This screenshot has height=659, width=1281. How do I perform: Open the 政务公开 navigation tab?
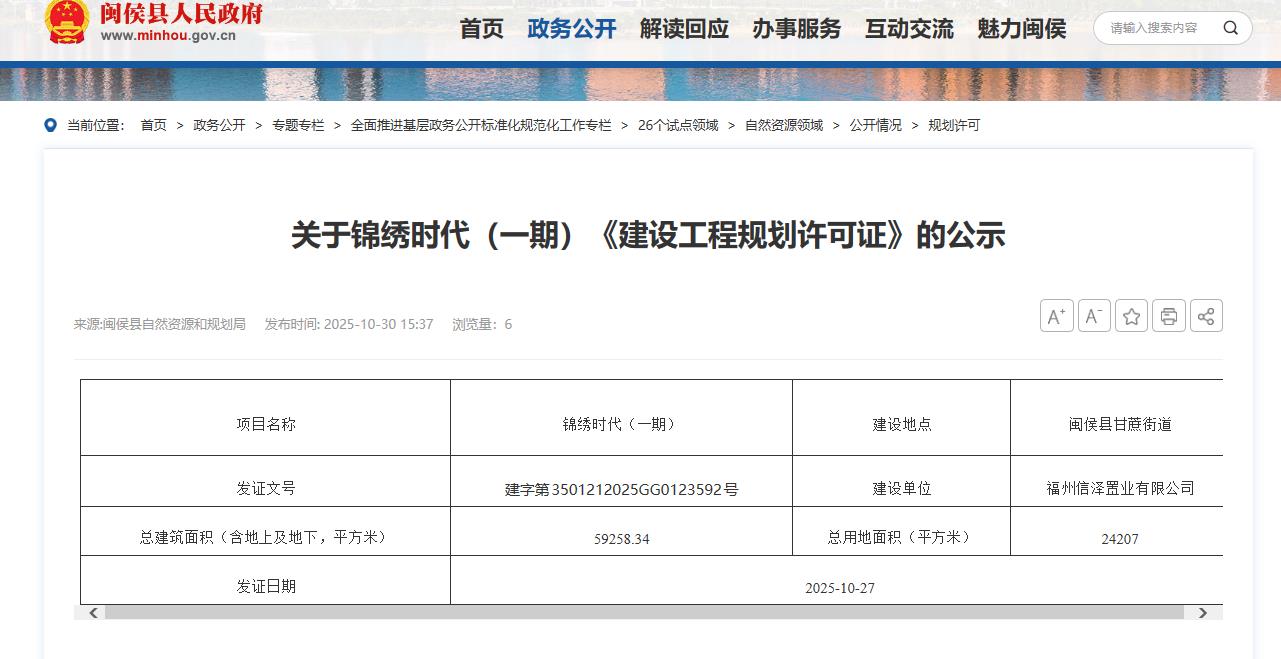(x=571, y=29)
